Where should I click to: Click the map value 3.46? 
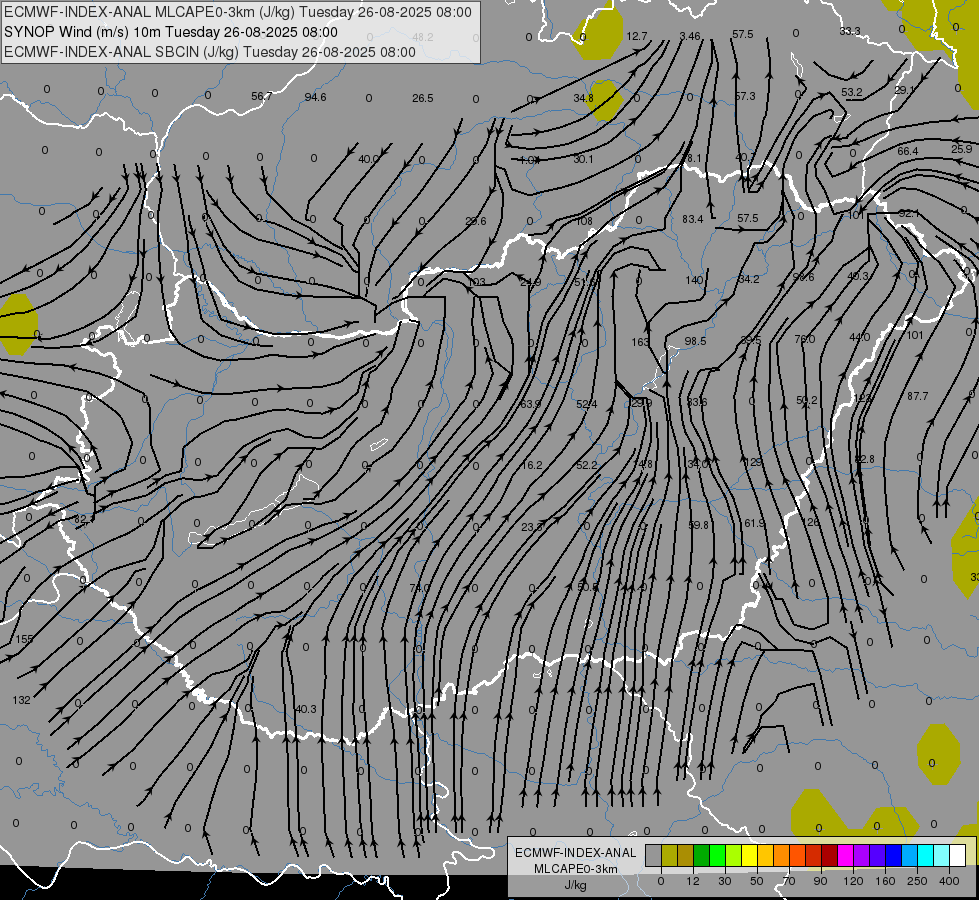(690, 36)
